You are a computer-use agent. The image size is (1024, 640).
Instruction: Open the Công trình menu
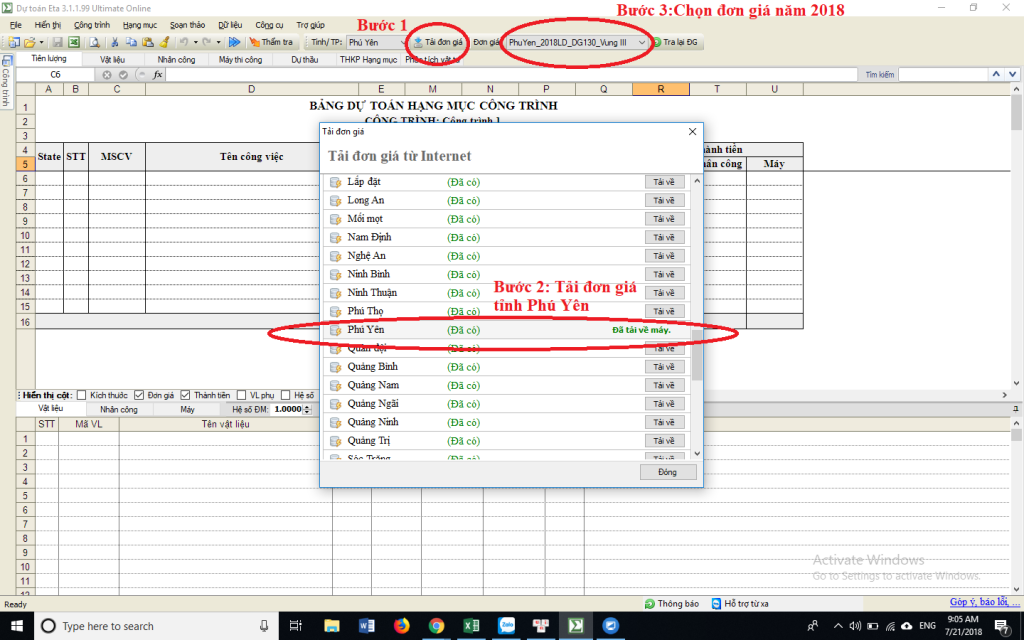pos(92,23)
